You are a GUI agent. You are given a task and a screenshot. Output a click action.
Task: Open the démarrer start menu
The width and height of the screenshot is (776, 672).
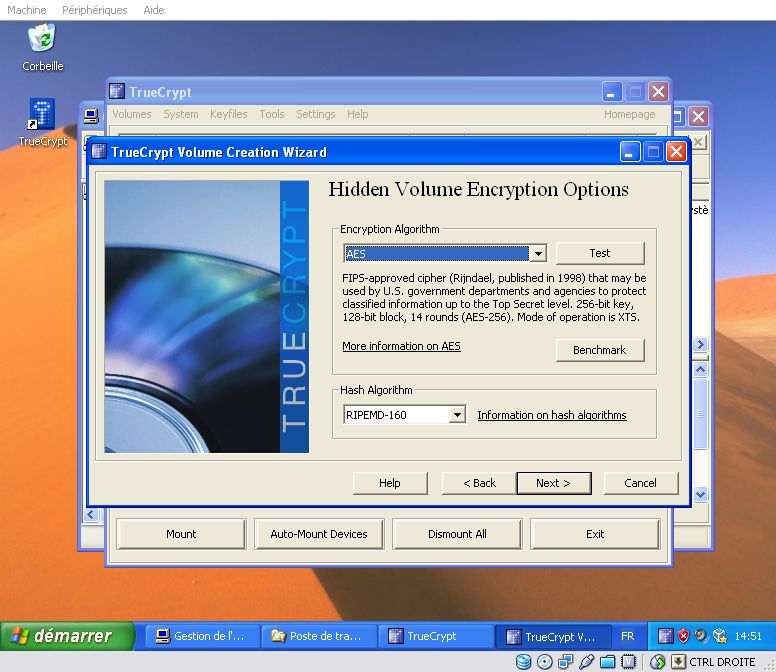point(67,636)
